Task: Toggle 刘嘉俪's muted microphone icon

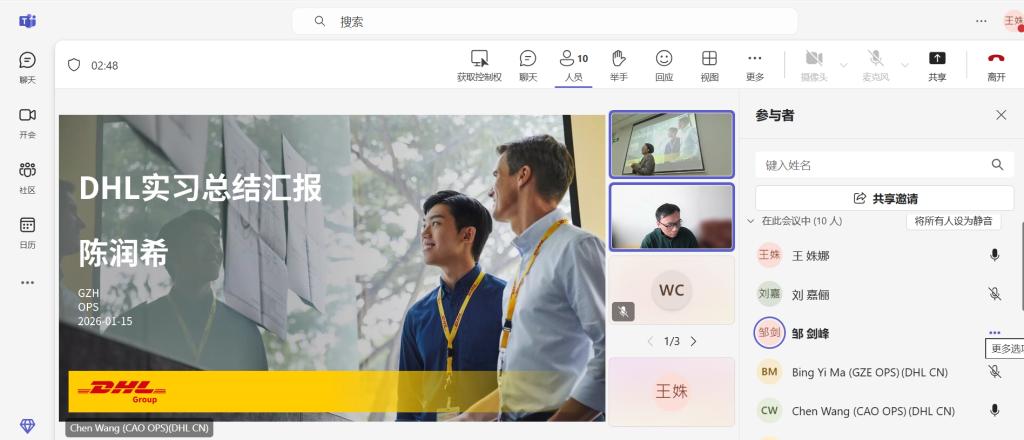Action: point(994,294)
